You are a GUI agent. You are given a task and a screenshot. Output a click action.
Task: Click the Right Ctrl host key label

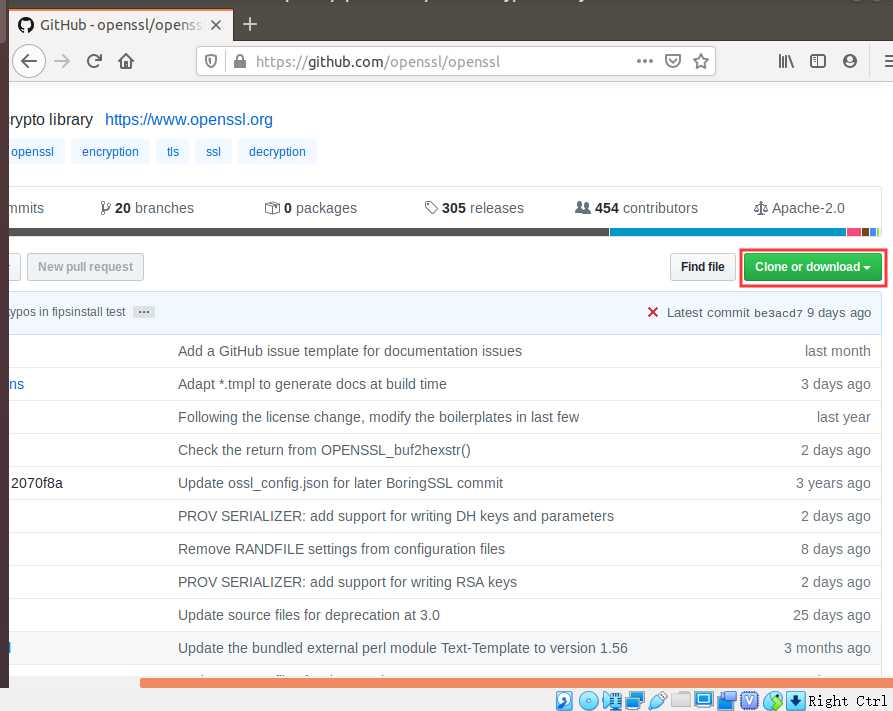847,701
